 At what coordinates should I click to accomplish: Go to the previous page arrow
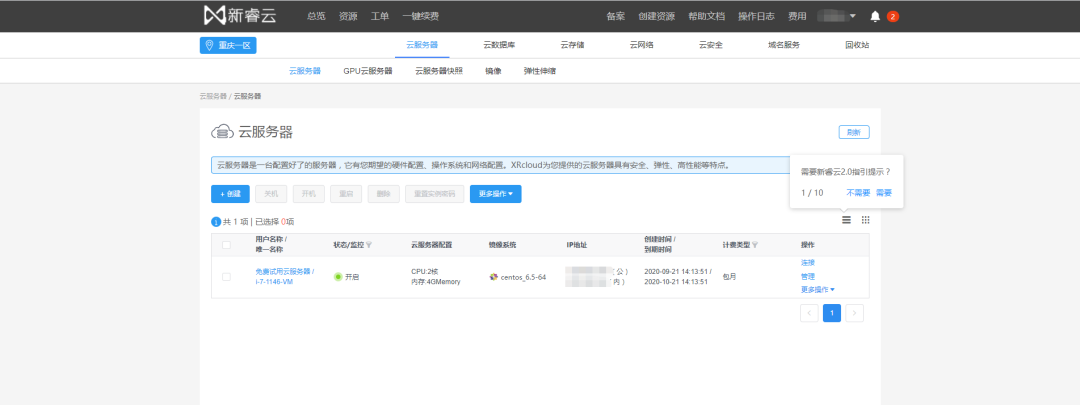click(809, 313)
